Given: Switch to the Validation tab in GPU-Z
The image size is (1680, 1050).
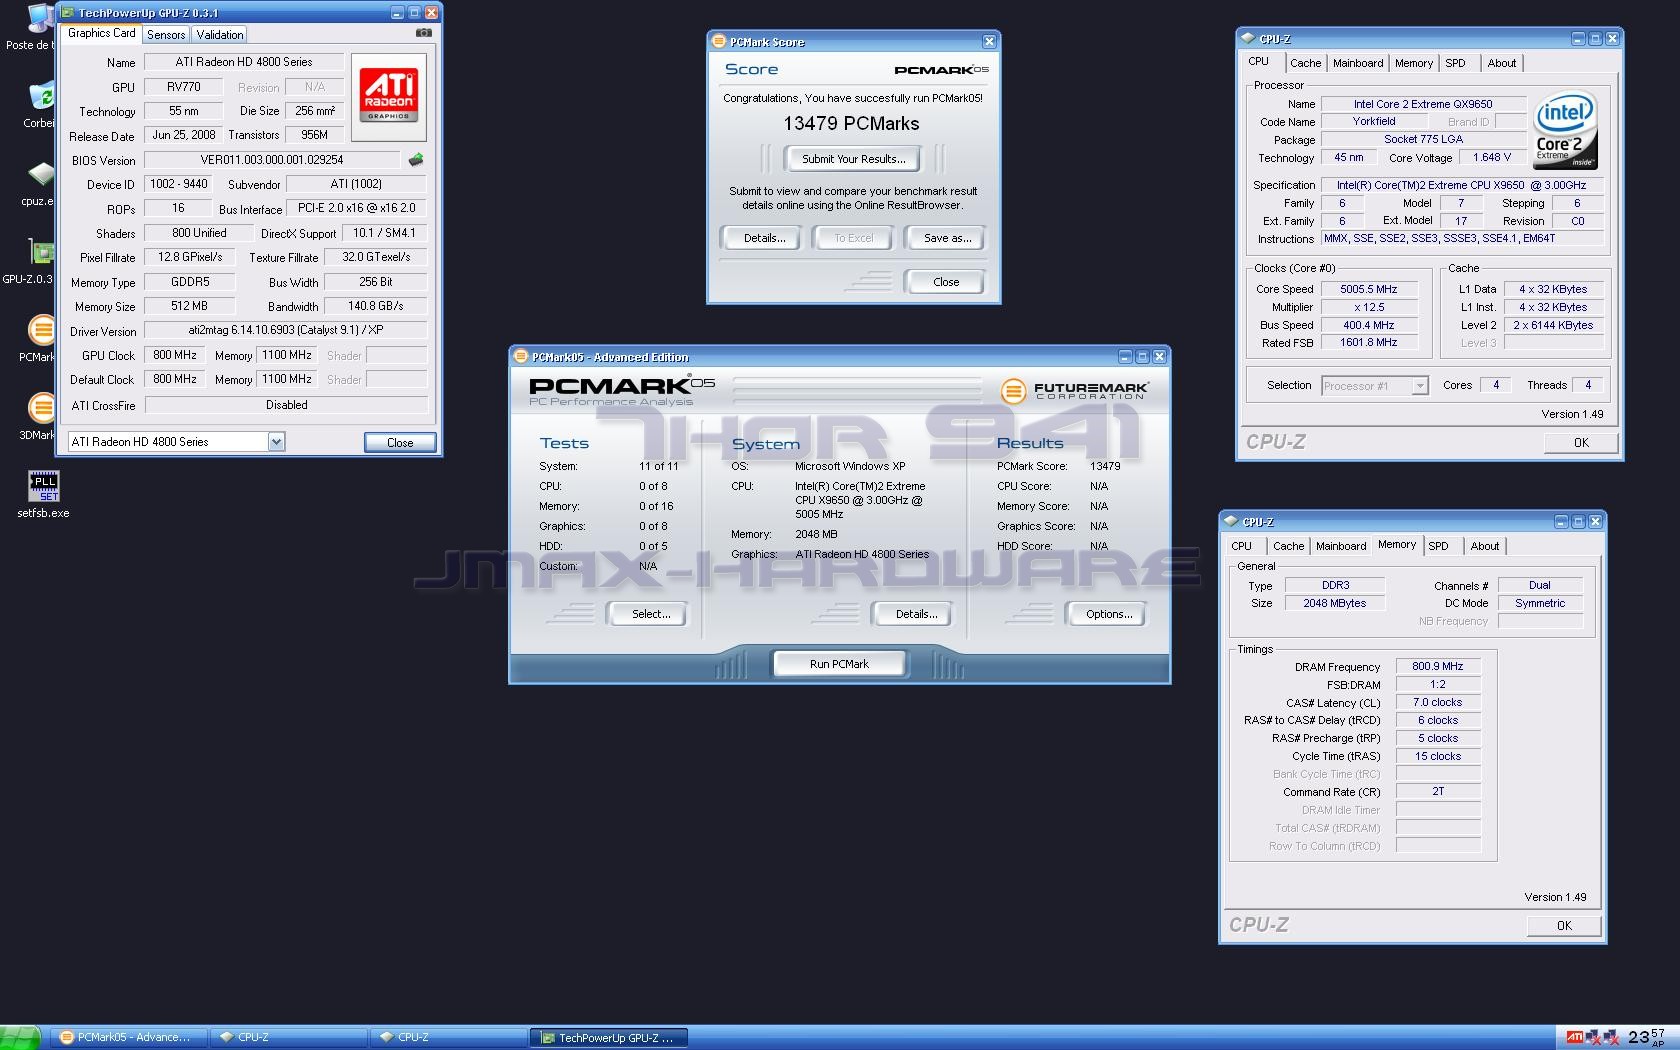Looking at the screenshot, I should click(x=220, y=34).
